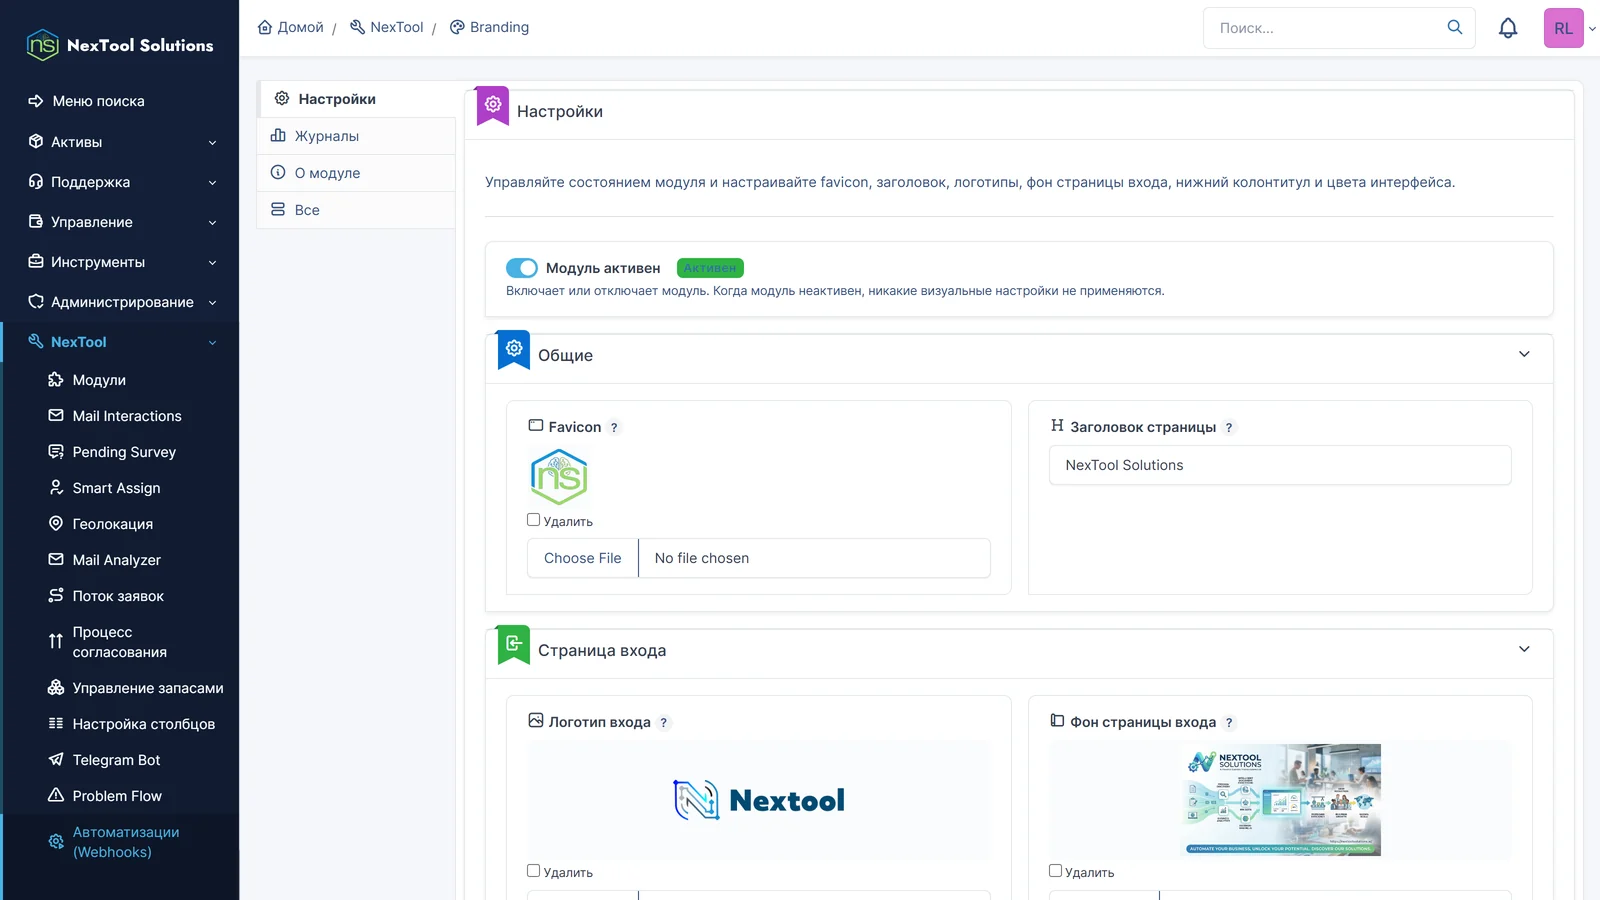Select the Настройки tab

pyautogui.click(x=357, y=99)
